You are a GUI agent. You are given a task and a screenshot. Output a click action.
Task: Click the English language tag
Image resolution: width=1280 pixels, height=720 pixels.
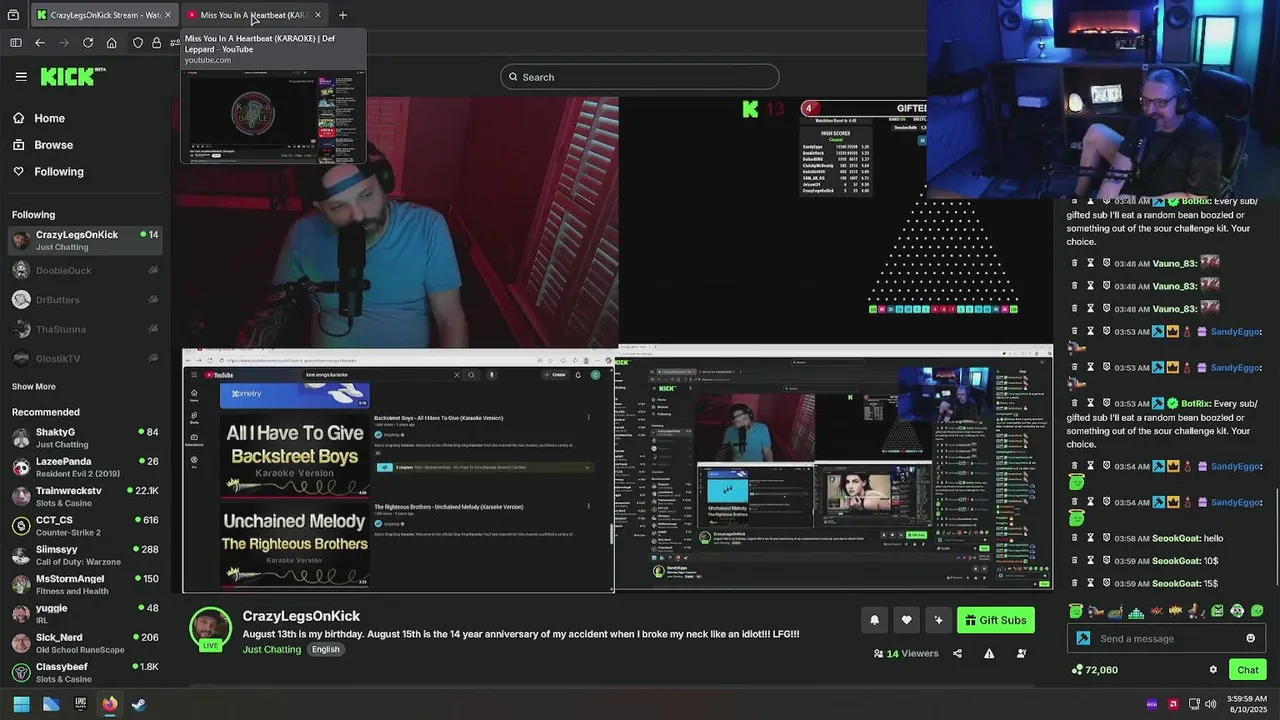tap(325, 650)
